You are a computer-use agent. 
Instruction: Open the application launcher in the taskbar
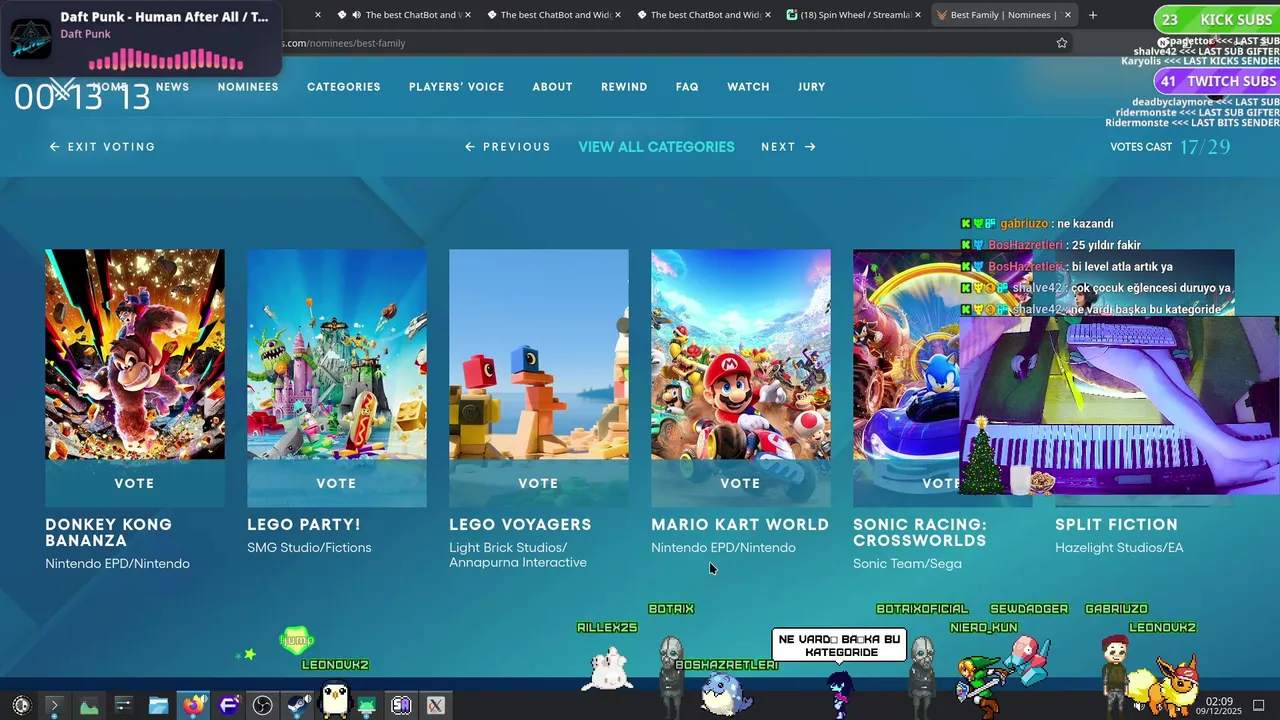point(21,706)
